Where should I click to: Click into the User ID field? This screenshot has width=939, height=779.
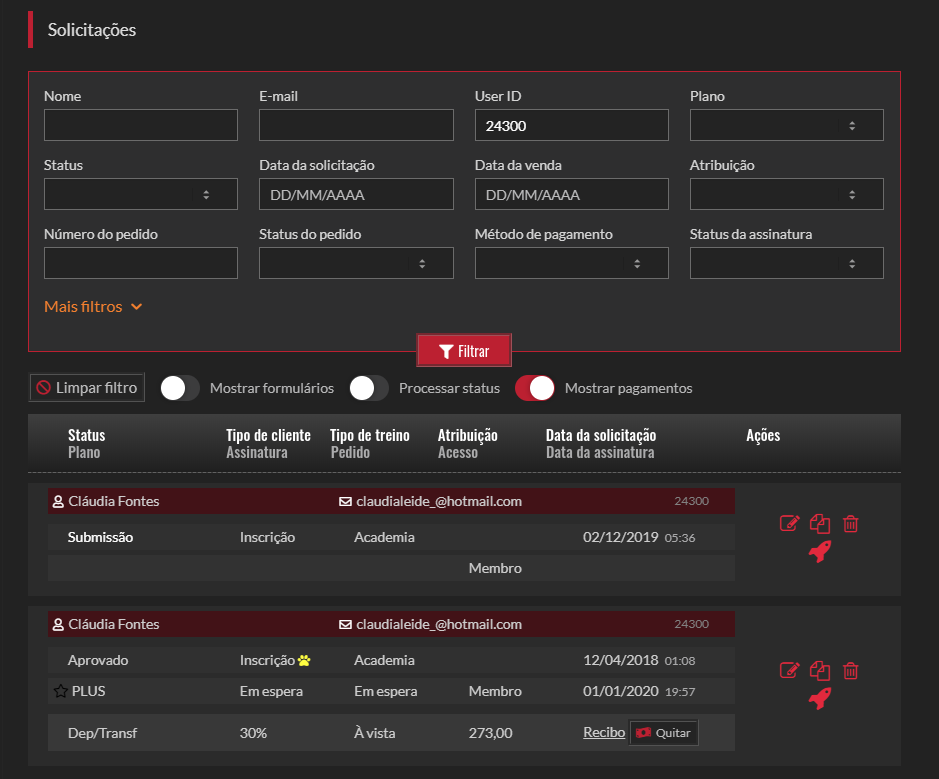pyautogui.click(x=571, y=125)
